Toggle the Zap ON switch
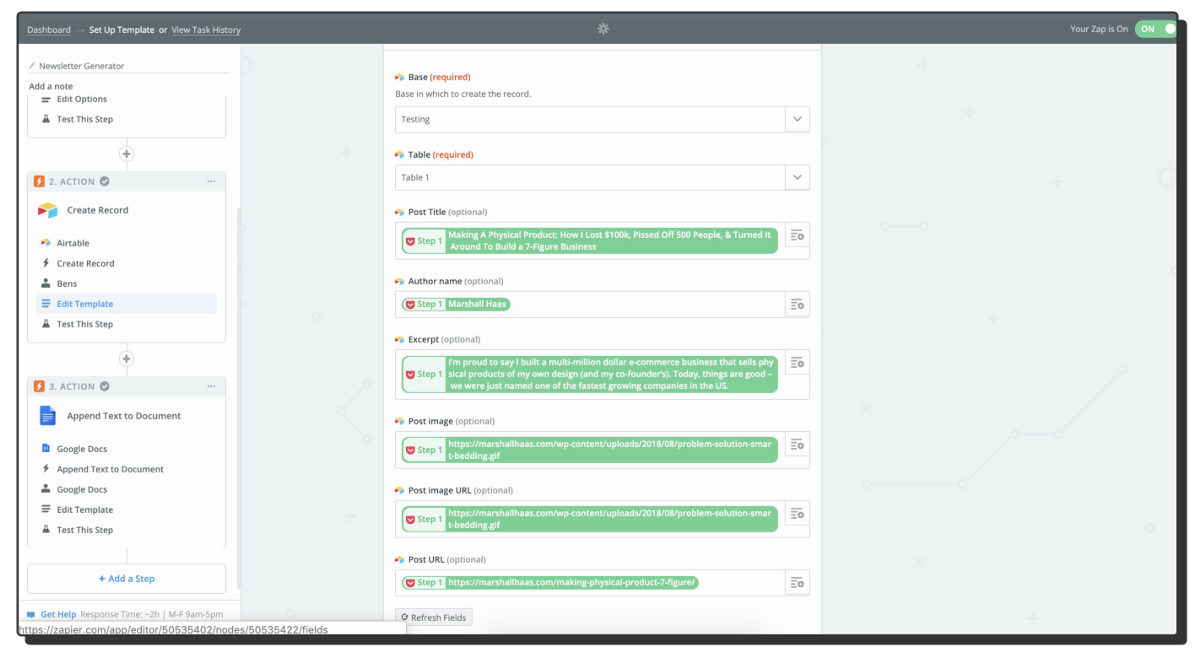The width and height of the screenshot is (1200, 668). click(x=1156, y=29)
